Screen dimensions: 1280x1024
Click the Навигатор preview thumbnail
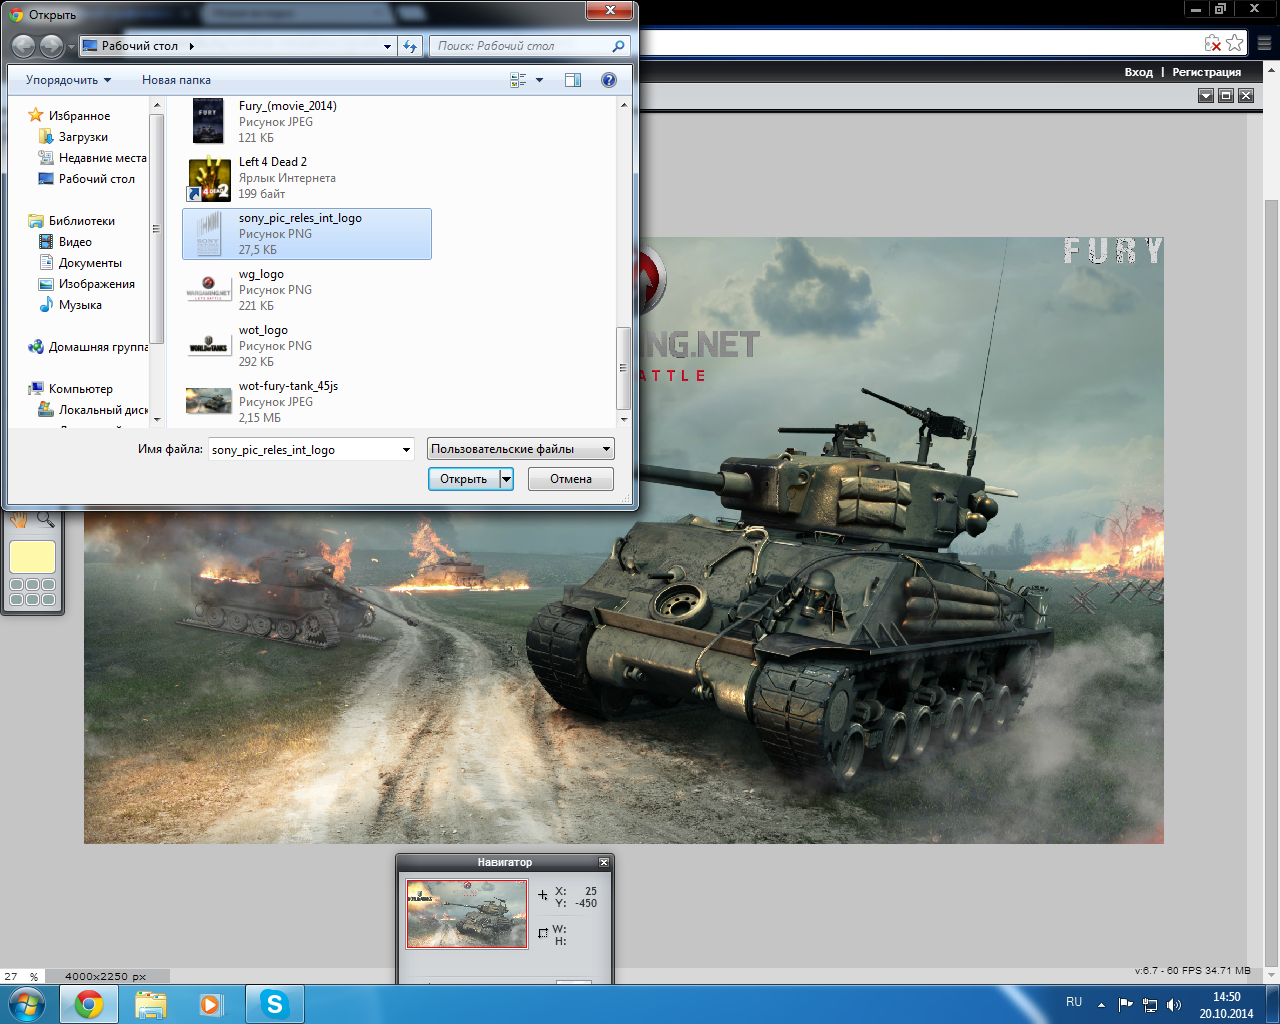coord(467,914)
